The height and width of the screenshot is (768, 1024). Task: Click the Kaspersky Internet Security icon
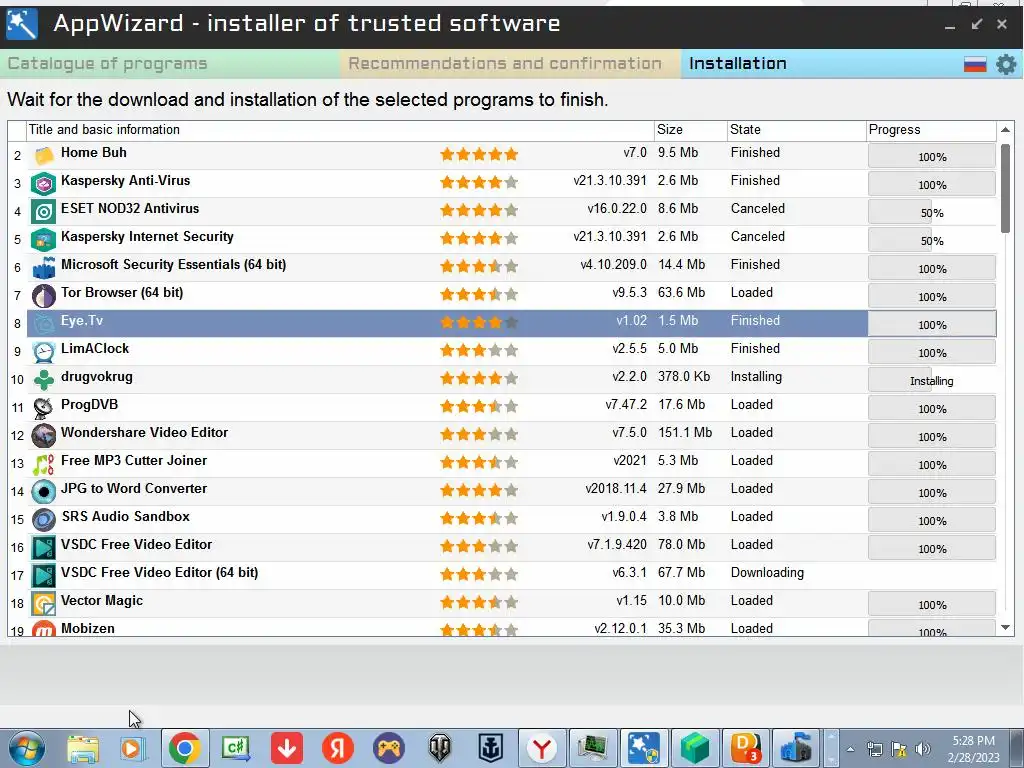coord(44,240)
